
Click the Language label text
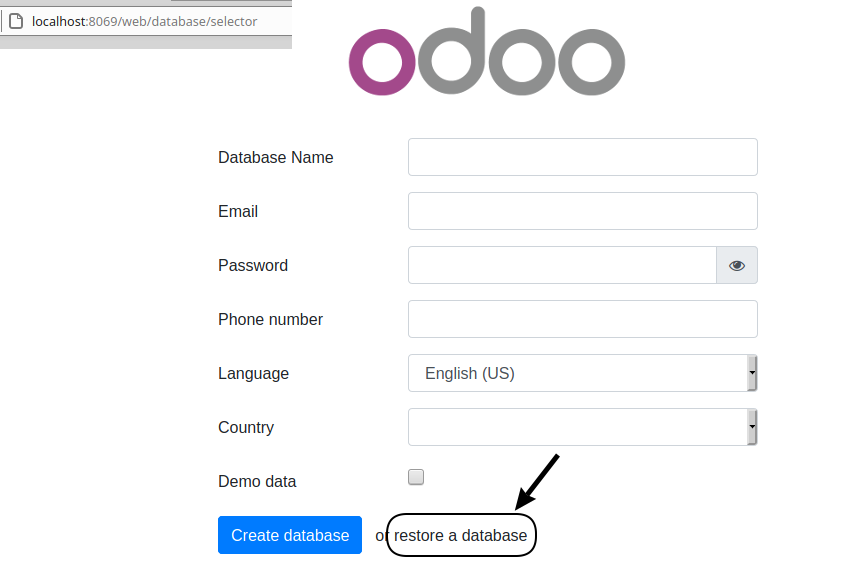(x=253, y=373)
